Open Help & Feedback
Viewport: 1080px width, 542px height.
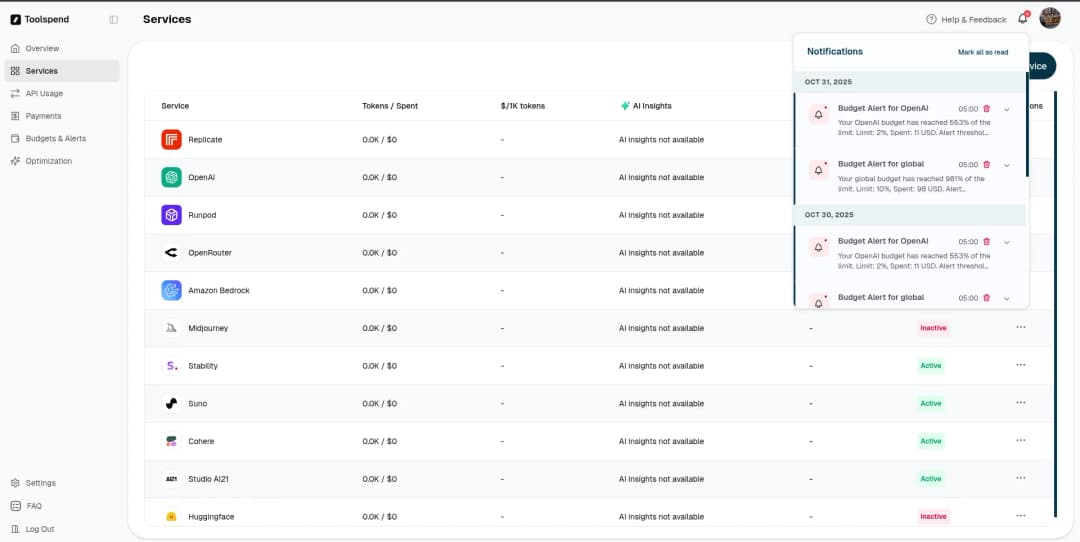tap(966, 19)
